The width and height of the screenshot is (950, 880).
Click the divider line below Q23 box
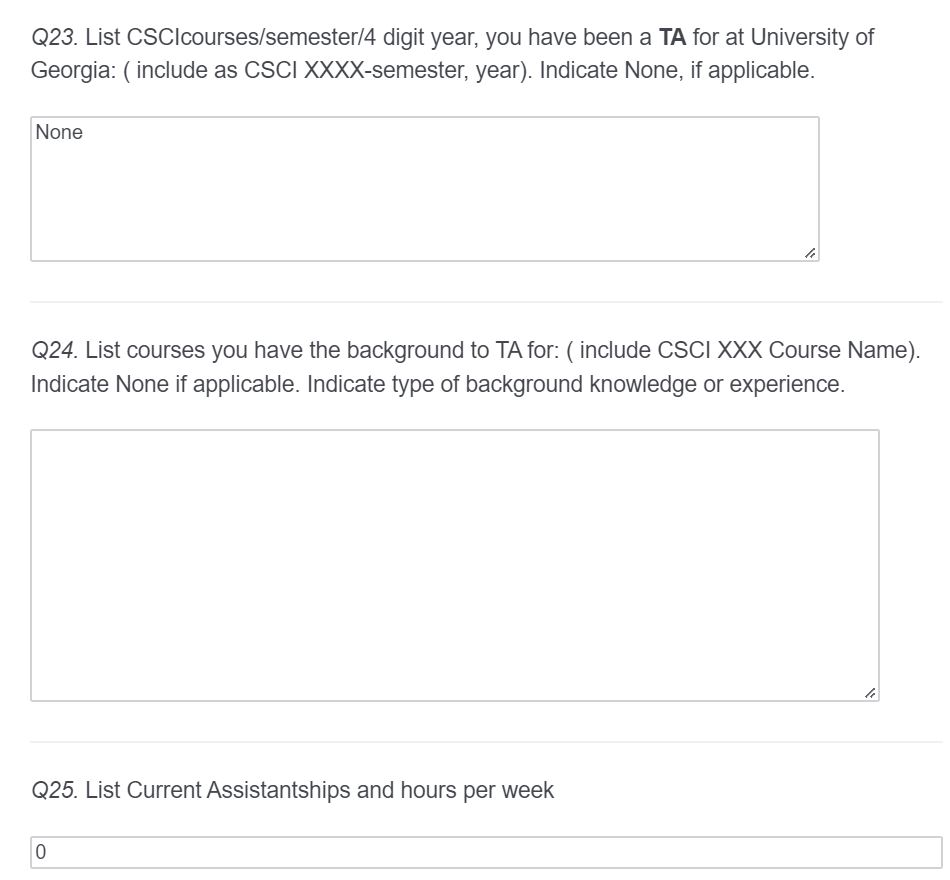(x=487, y=301)
